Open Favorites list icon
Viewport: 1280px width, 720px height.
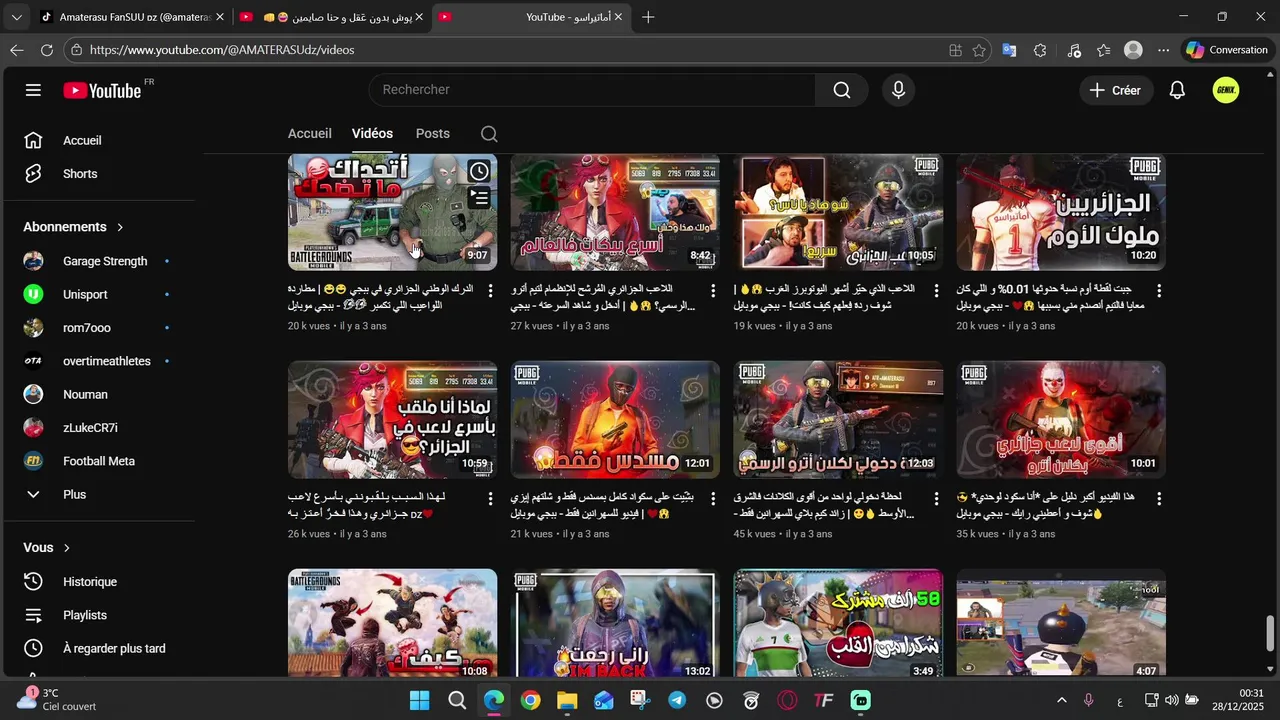(1103, 50)
